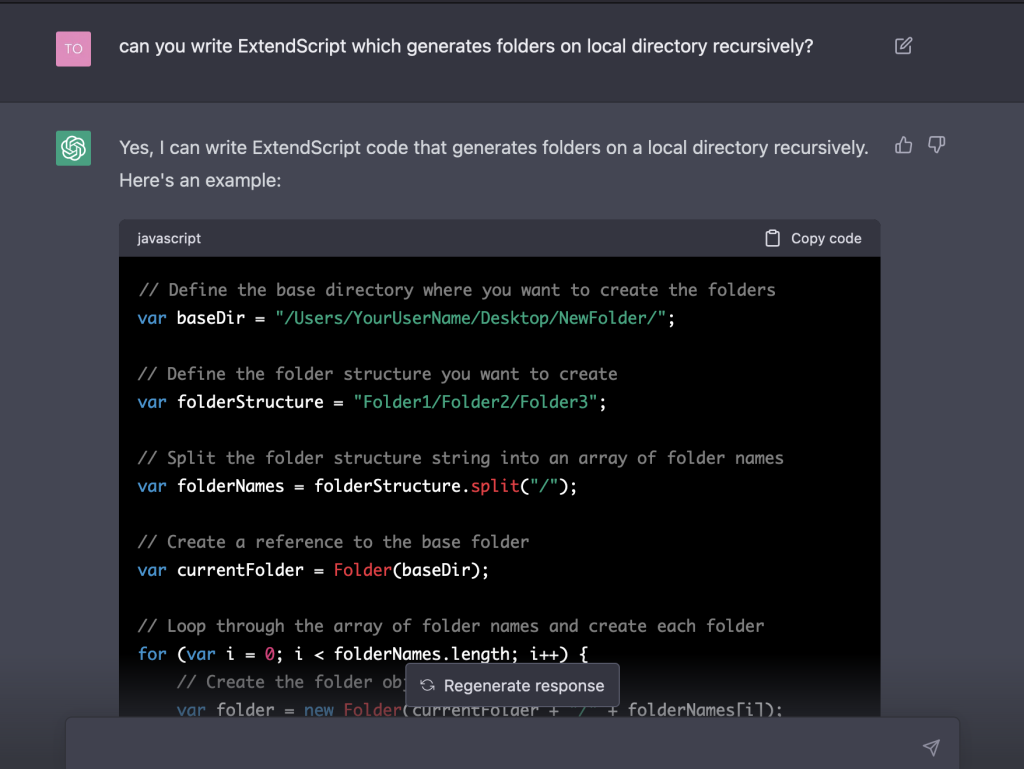
Task: Click the green ChatGPT avatar icon
Action: (x=73, y=147)
